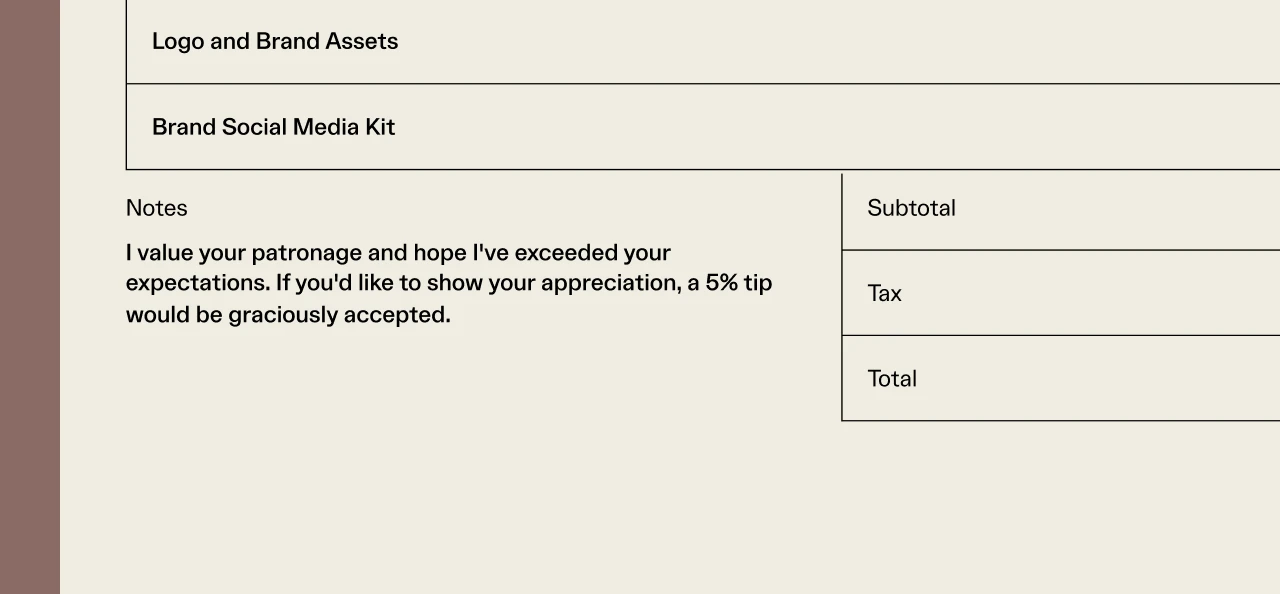Click empty page area beneath the Total row
Screen dimensions: 1280x594
(1060, 500)
